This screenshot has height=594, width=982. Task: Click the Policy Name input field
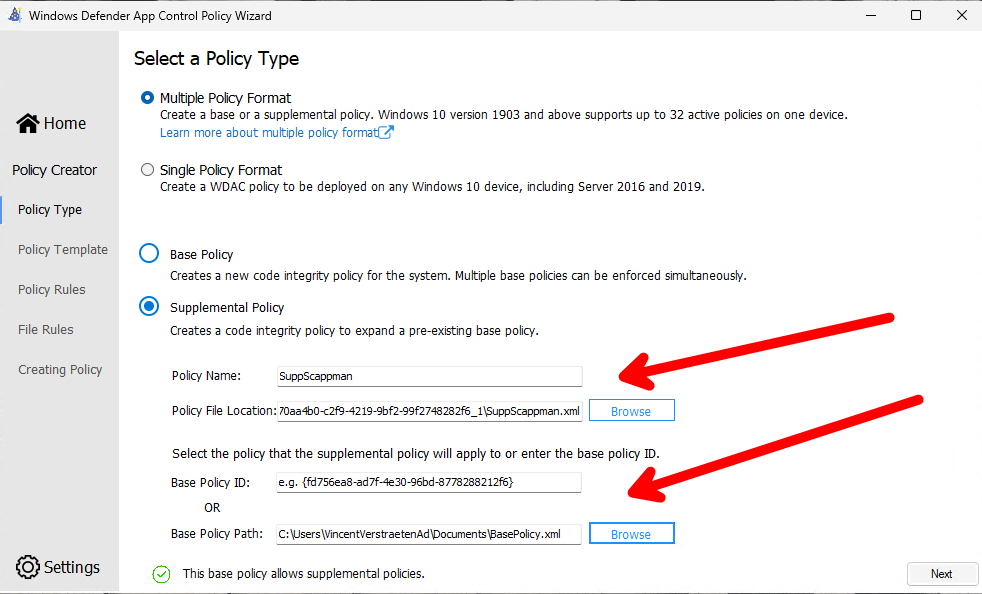click(430, 377)
